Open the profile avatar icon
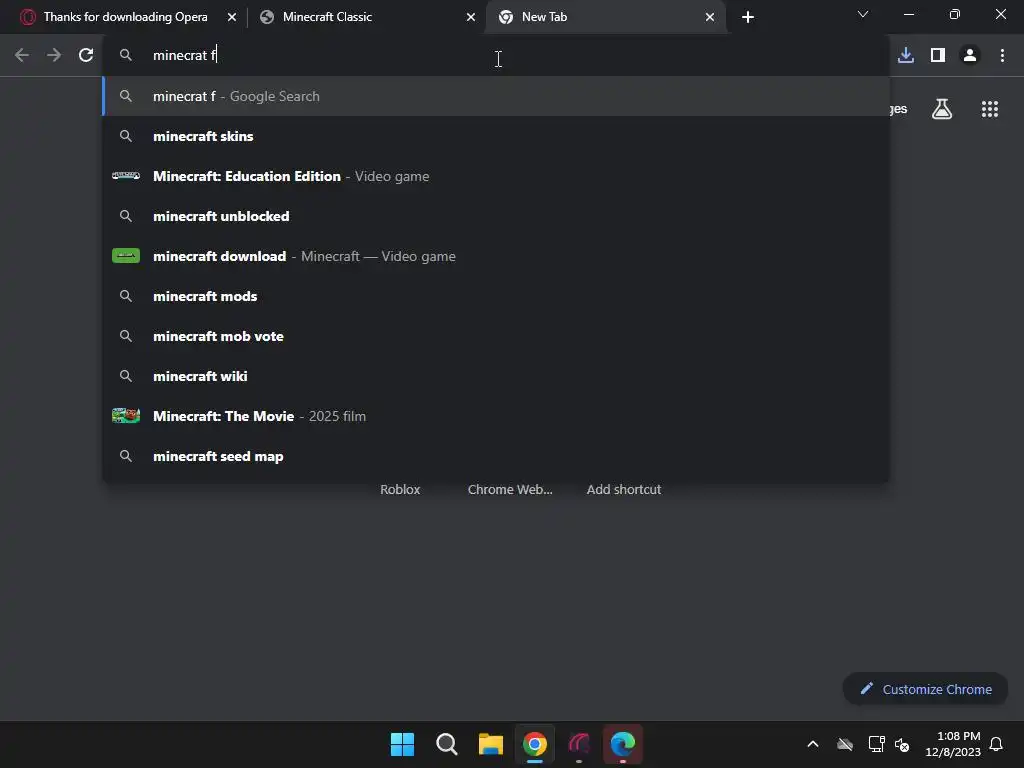1024x768 pixels. point(970,56)
